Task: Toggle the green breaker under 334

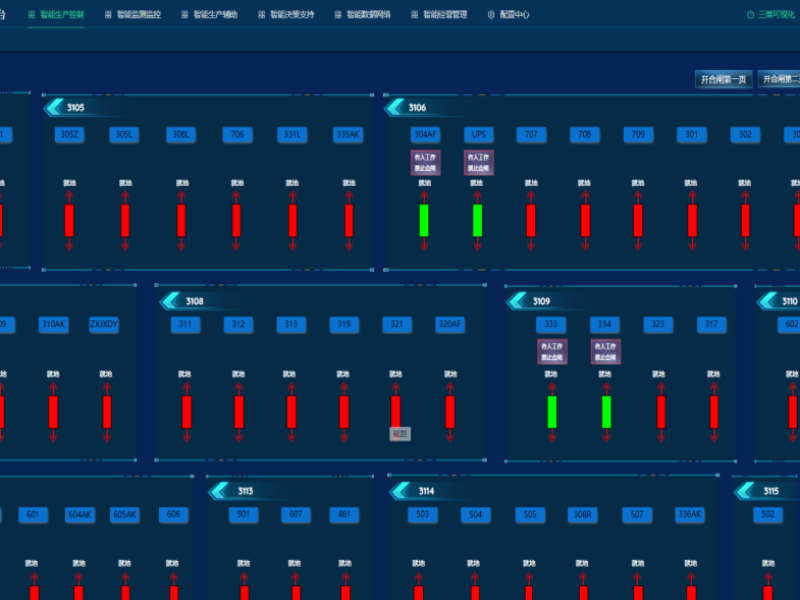Action: tap(606, 411)
